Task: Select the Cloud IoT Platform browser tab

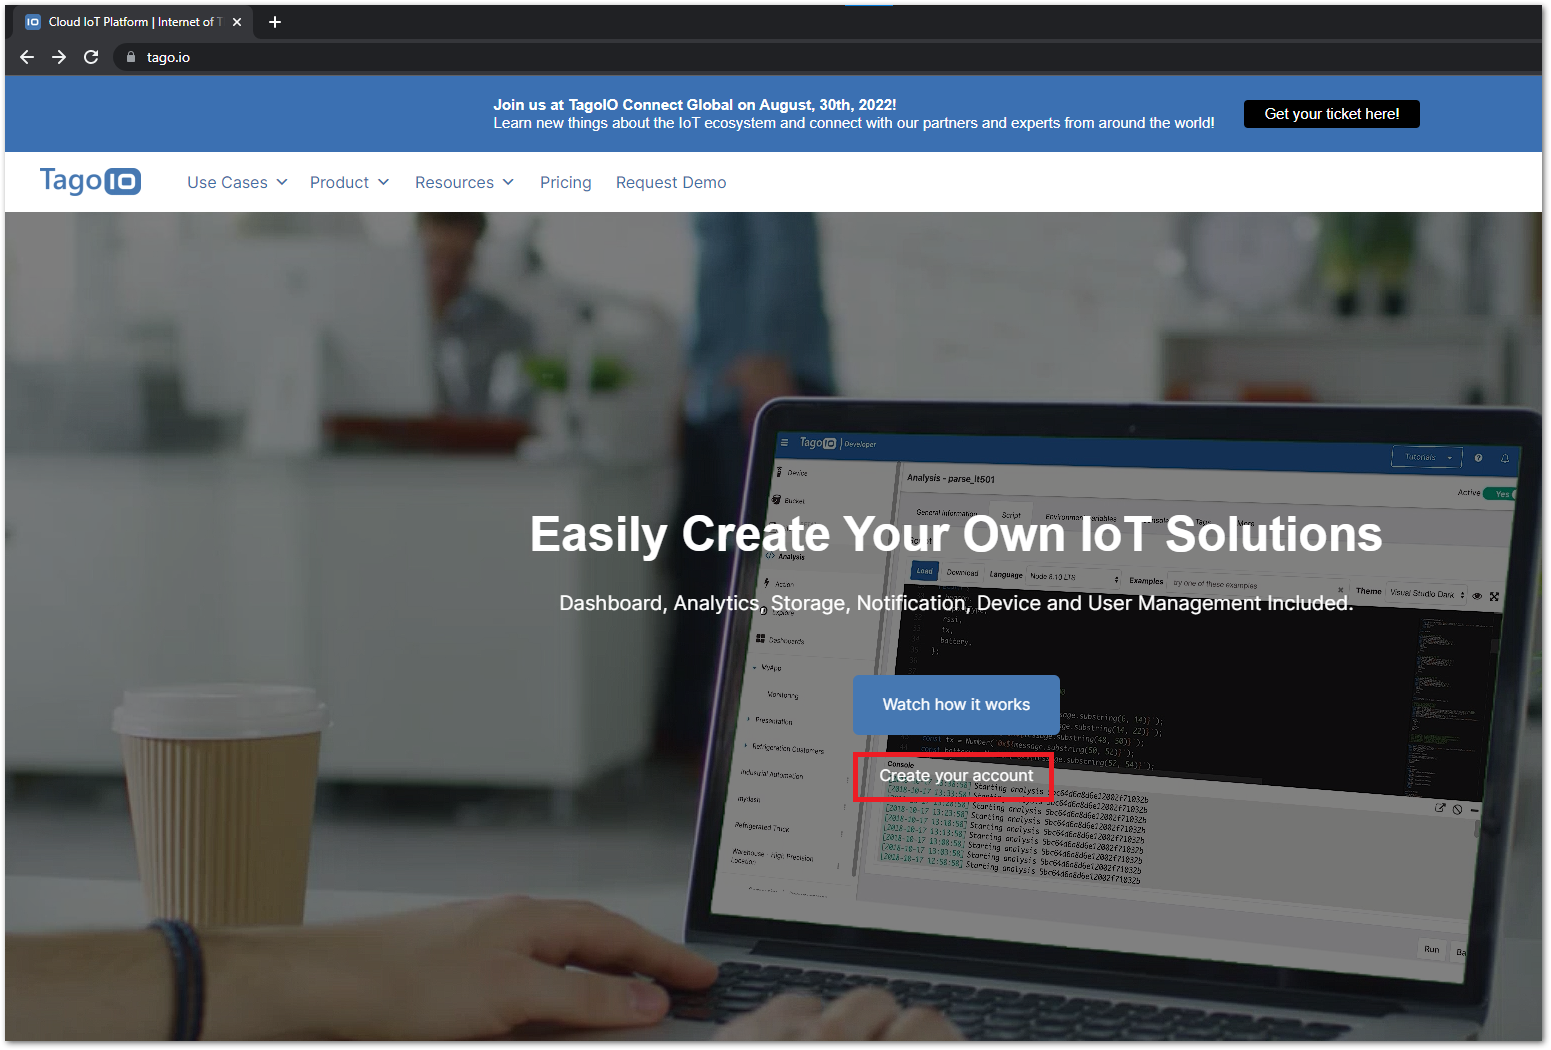Action: coord(130,22)
